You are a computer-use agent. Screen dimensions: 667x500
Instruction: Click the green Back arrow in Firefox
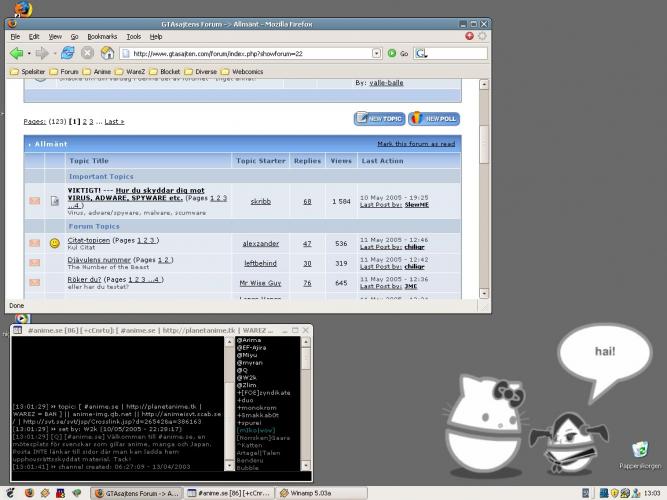(x=17, y=53)
